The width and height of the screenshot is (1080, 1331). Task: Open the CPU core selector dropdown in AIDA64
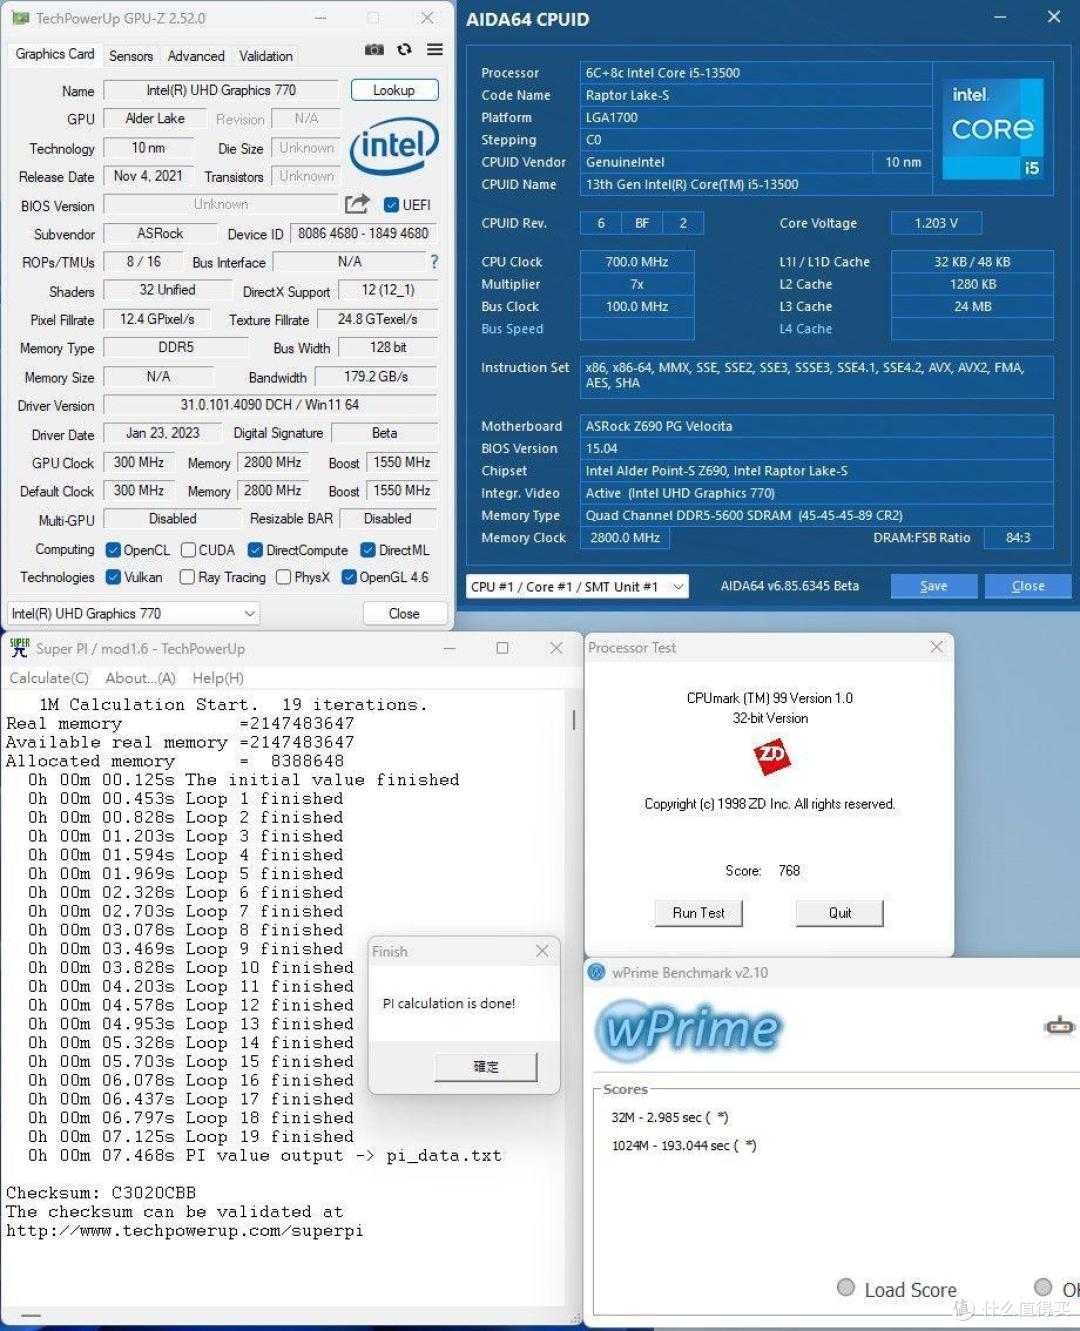pyautogui.click(x=678, y=586)
